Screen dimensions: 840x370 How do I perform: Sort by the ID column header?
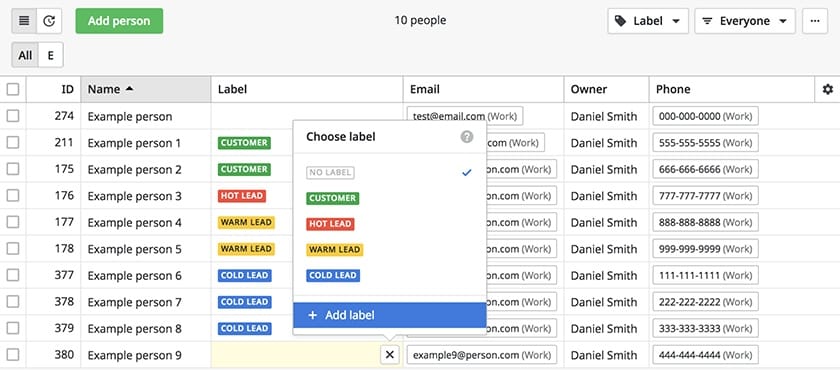pos(54,89)
